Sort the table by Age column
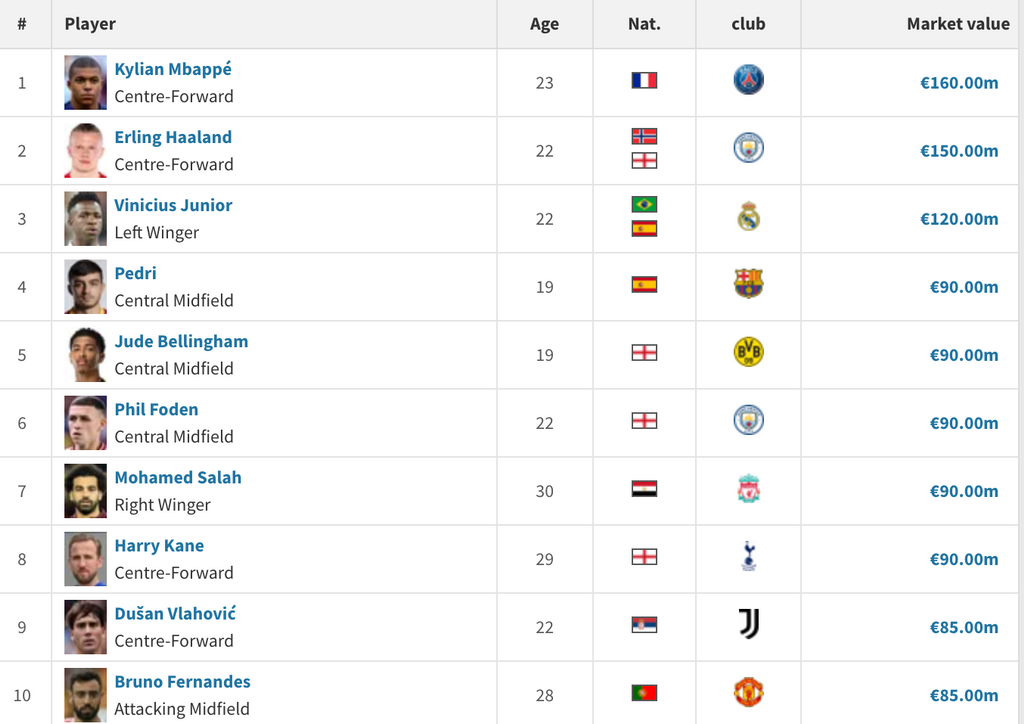Image resolution: width=1024 pixels, height=724 pixels. coord(544,24)
